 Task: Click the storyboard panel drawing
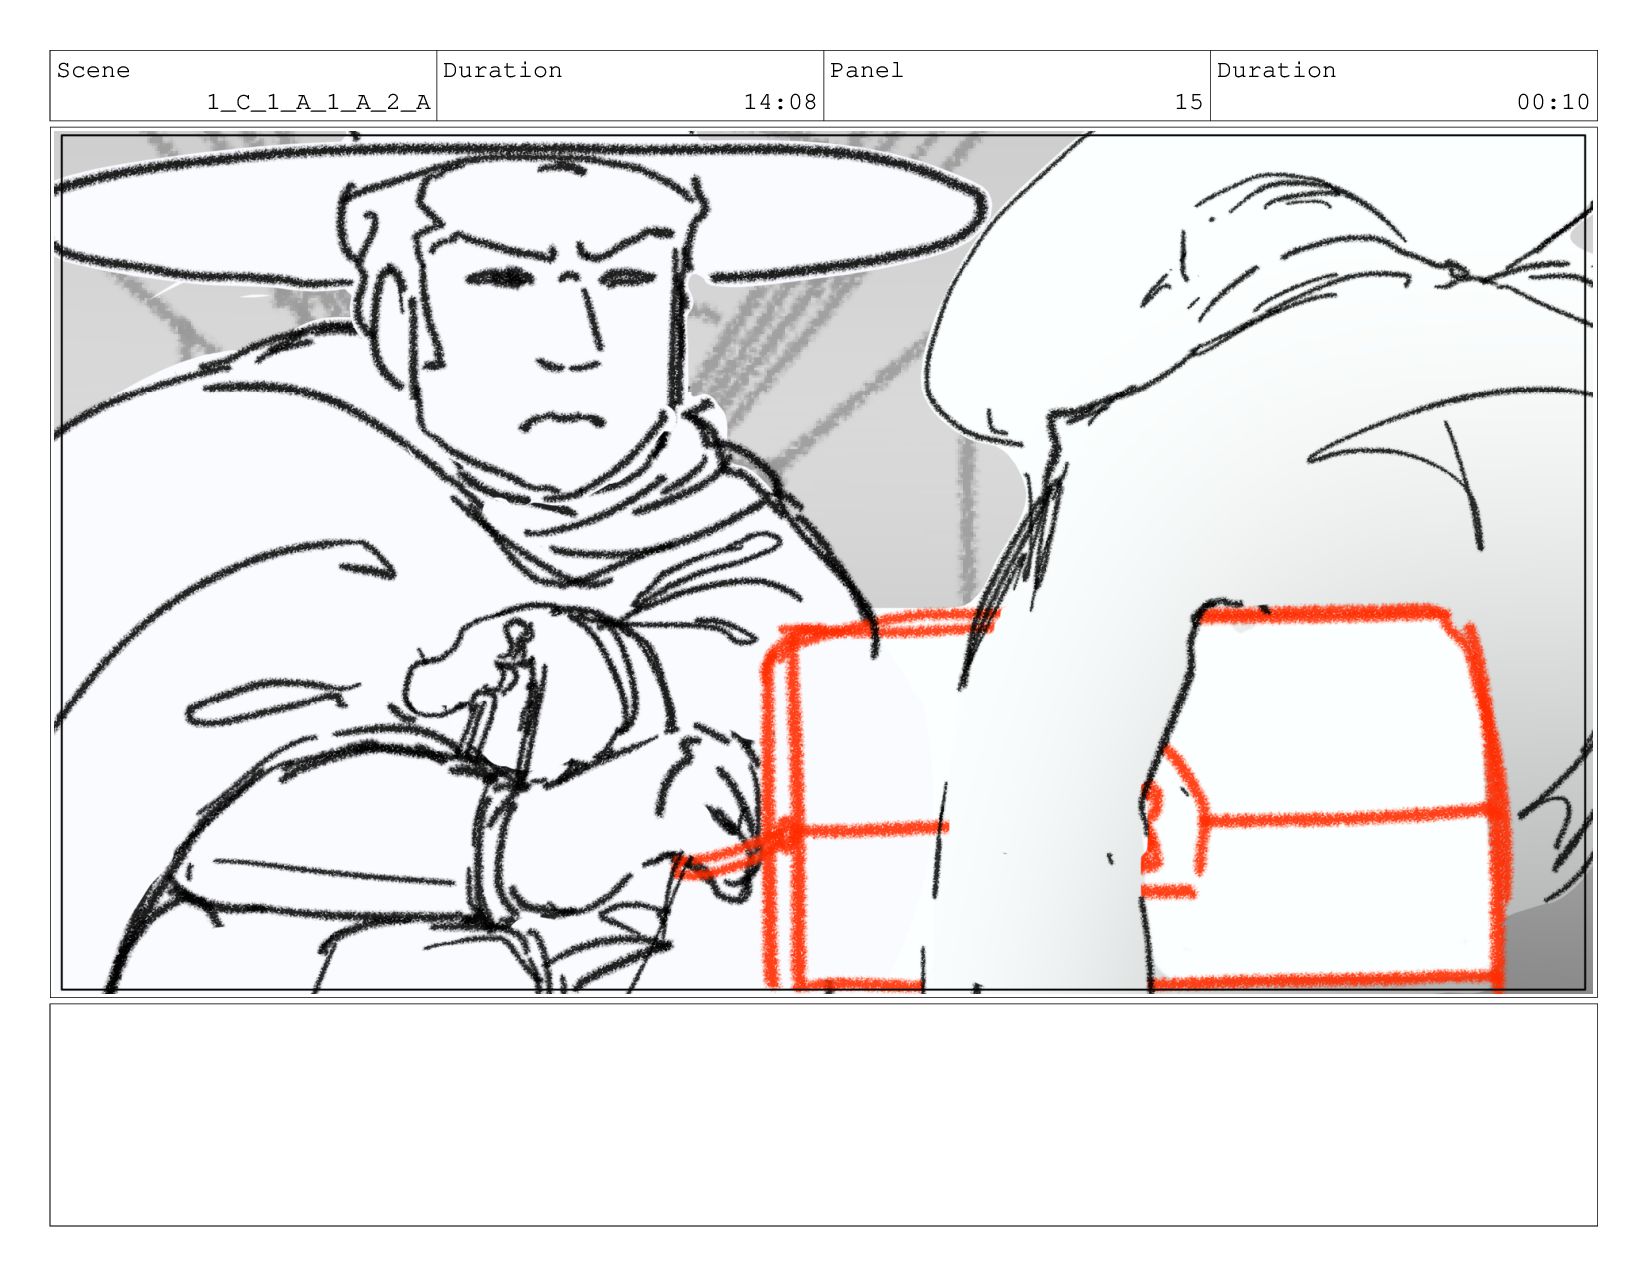[824, 562]
